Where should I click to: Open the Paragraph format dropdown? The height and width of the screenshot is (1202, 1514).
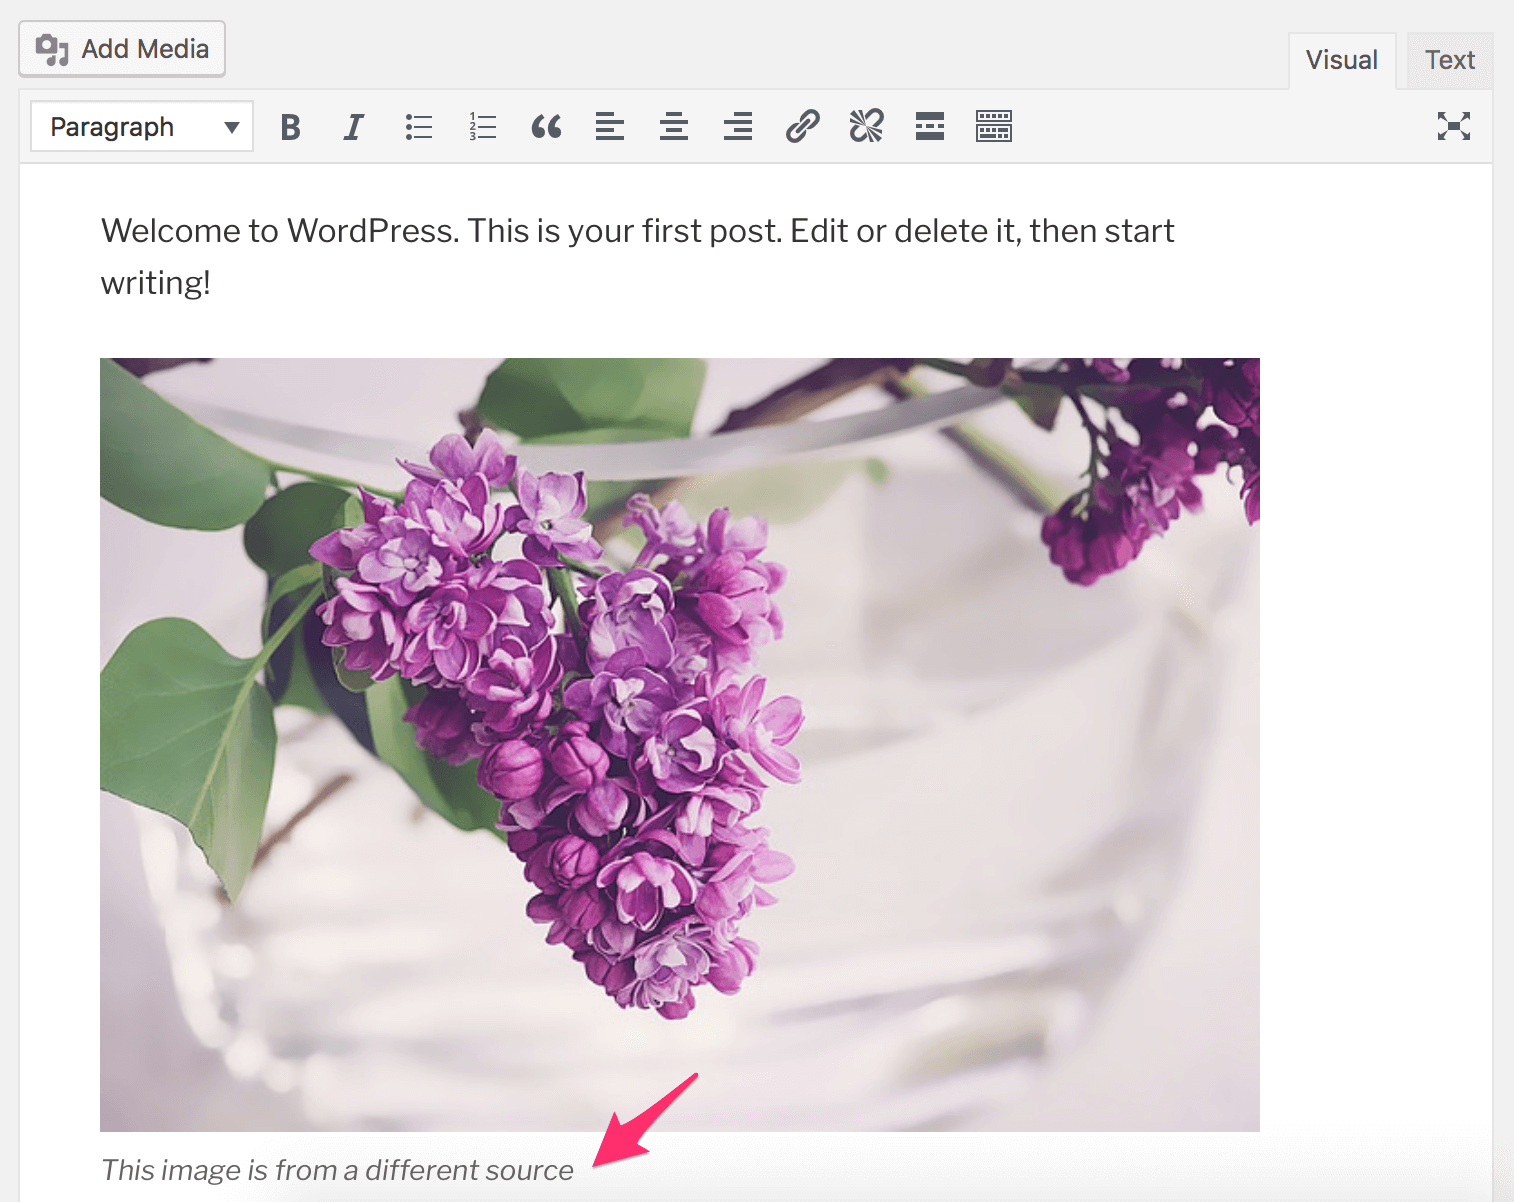pos(142,127)
